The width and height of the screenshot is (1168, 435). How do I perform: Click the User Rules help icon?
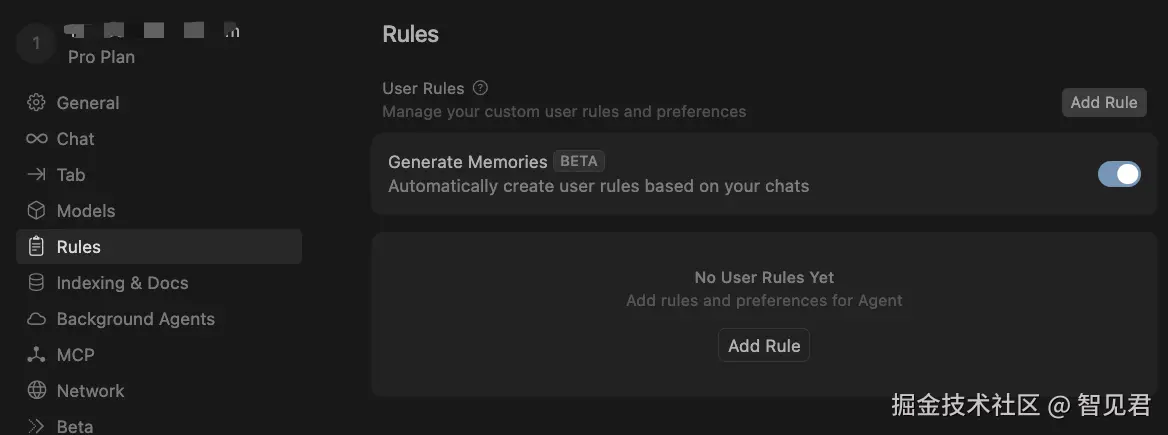480,88
